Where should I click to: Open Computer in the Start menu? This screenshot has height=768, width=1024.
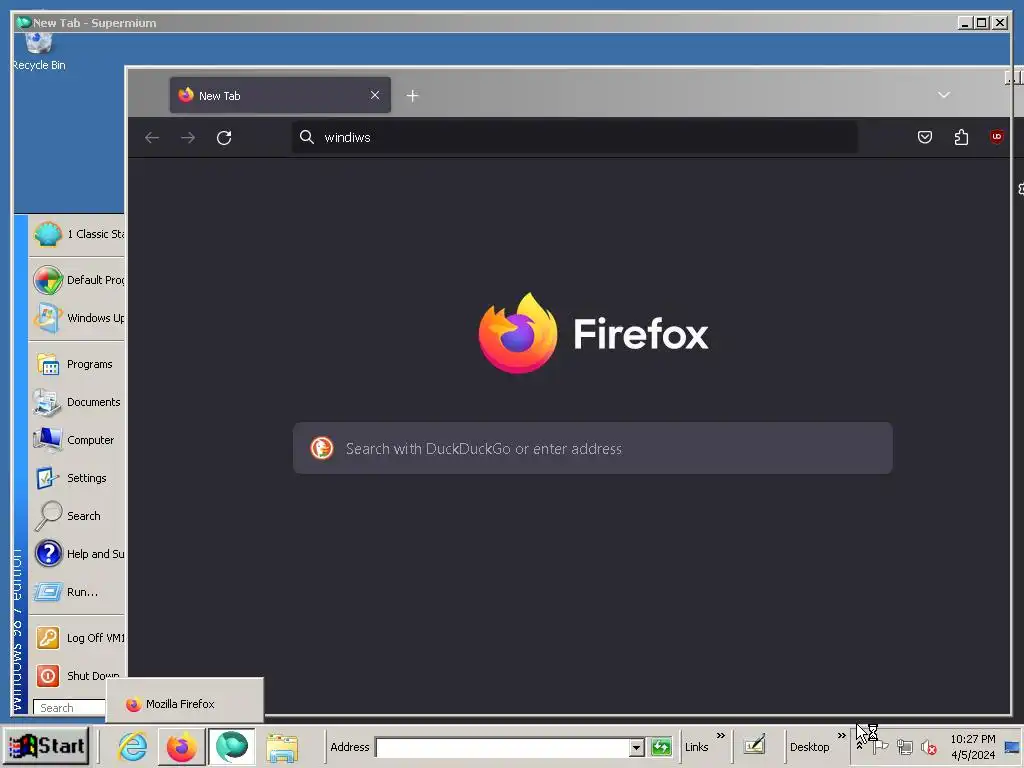(77, 440)
